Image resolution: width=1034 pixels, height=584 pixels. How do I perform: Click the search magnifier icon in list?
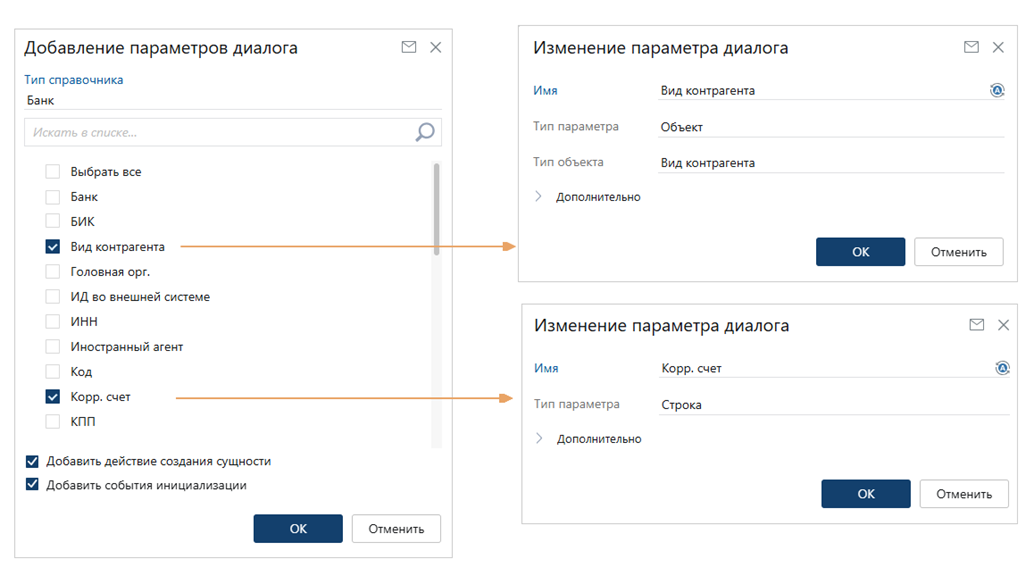[x=425, y=132]
